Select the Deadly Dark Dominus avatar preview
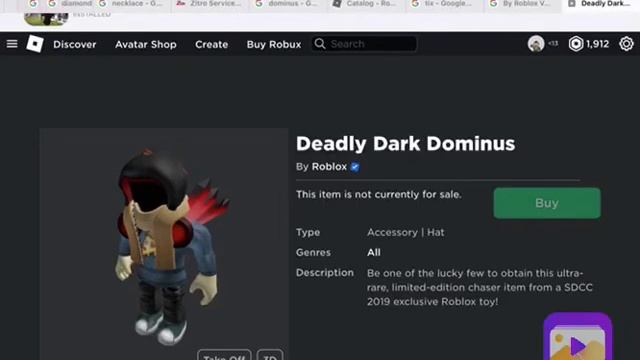 164,244
